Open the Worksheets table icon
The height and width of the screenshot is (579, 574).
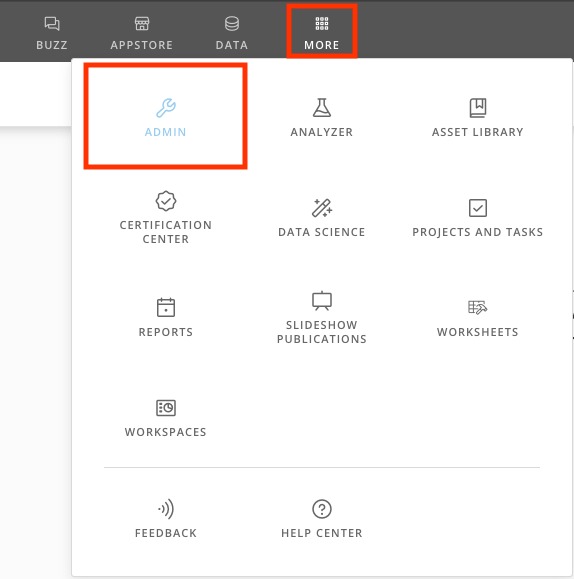click(x=478, y=307)
